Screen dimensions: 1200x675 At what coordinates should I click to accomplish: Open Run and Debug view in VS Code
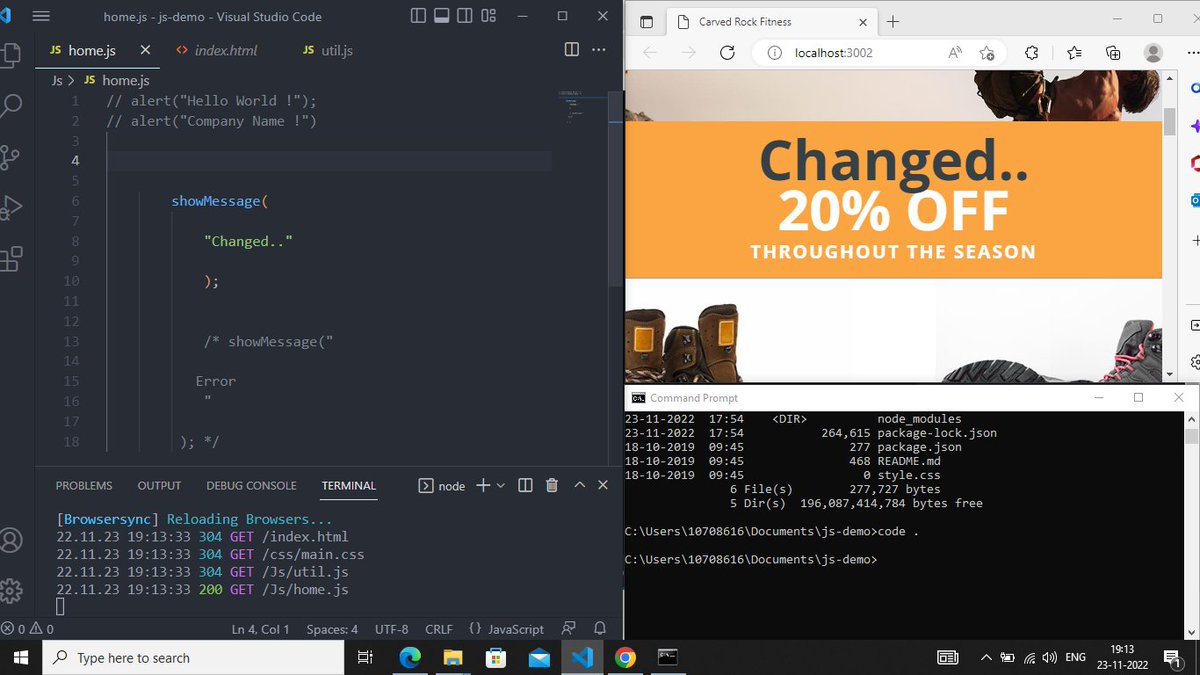10,208
